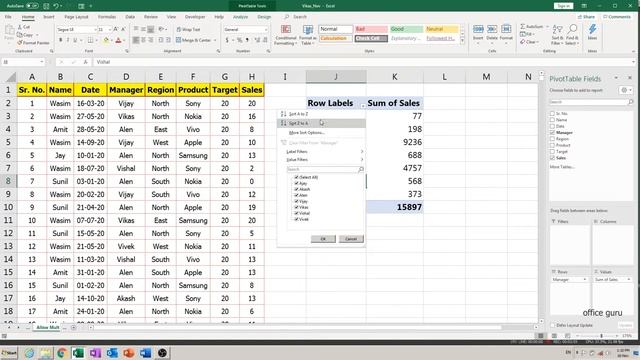Click the percent style icon
The height and width of the screenshot is (360, 640).
(x=240, y=40)
